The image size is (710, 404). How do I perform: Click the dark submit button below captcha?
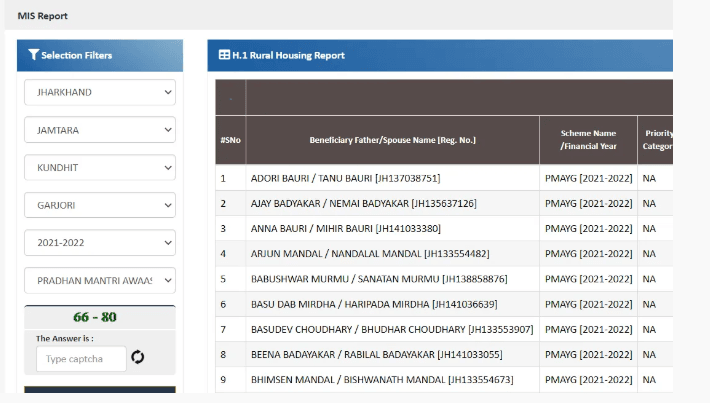[x=100, y=390]
